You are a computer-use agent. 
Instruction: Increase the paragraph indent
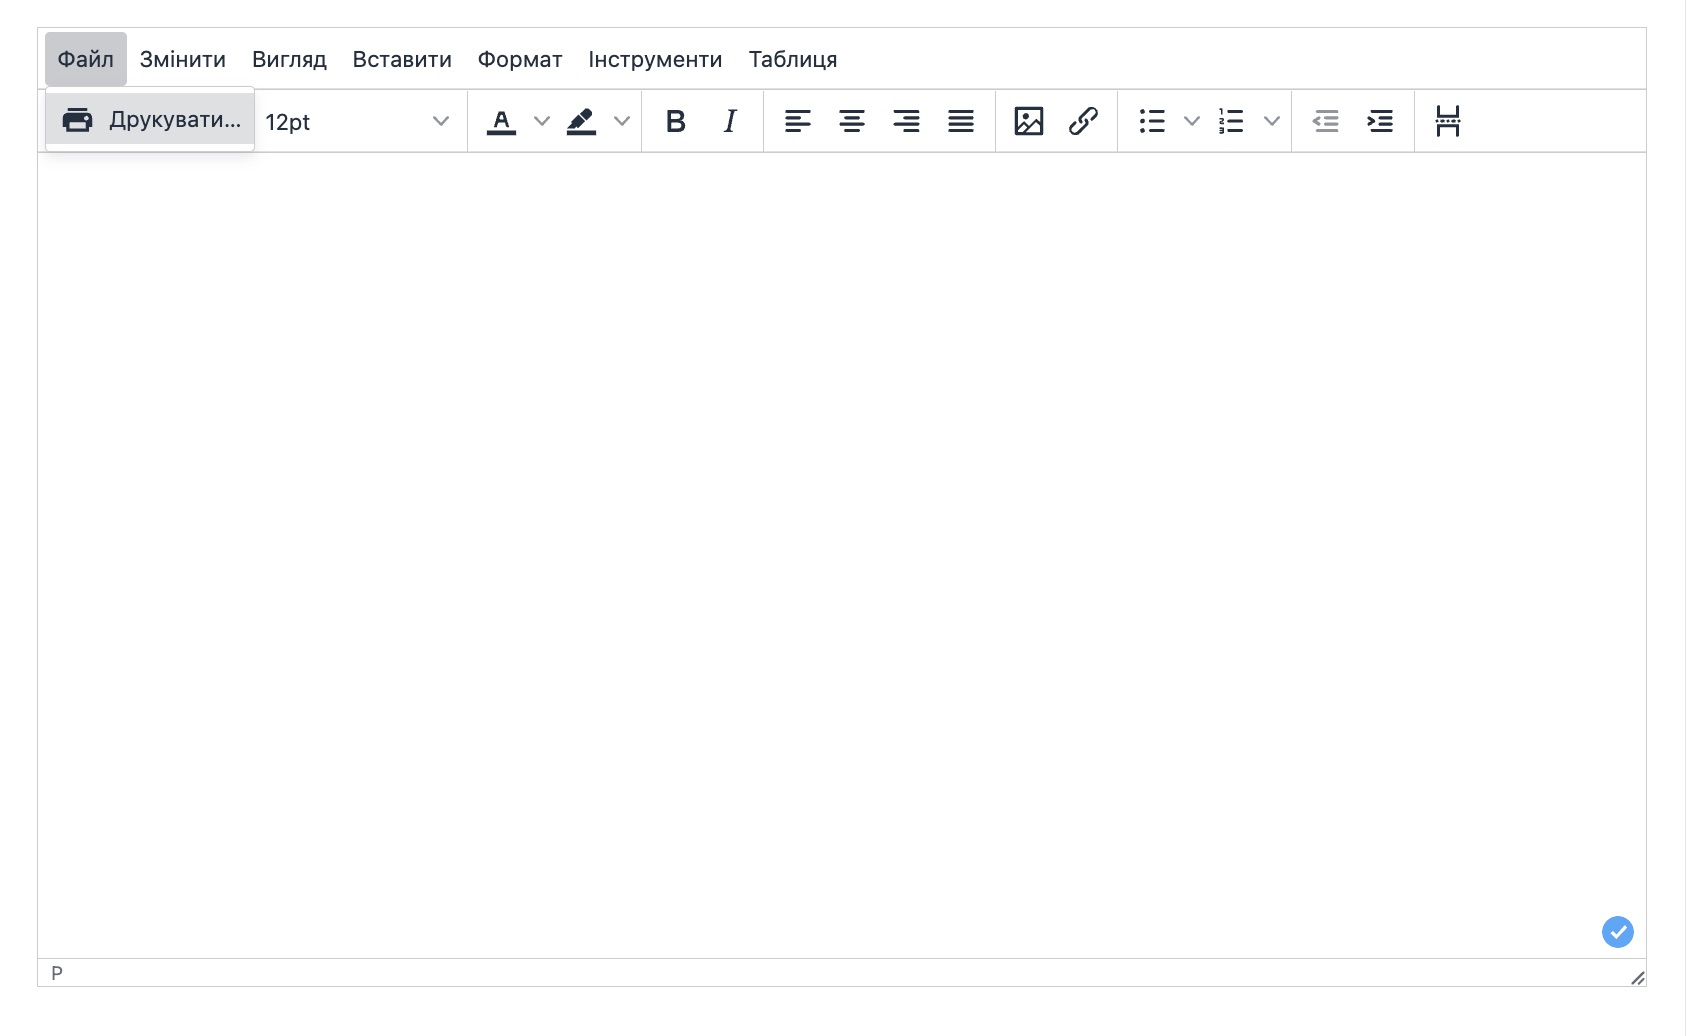point(1380,121)
